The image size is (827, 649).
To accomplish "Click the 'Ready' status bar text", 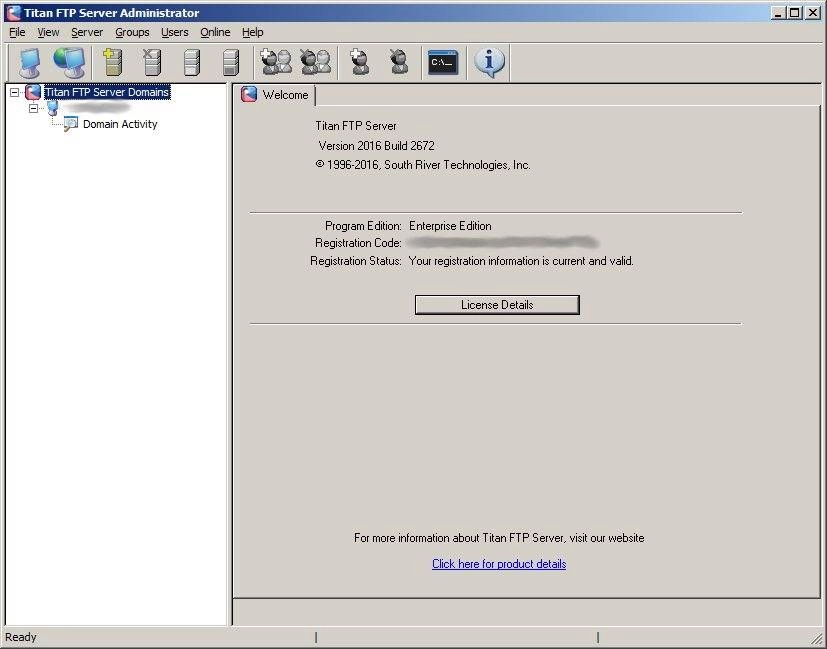I will (x=21, y=637).
